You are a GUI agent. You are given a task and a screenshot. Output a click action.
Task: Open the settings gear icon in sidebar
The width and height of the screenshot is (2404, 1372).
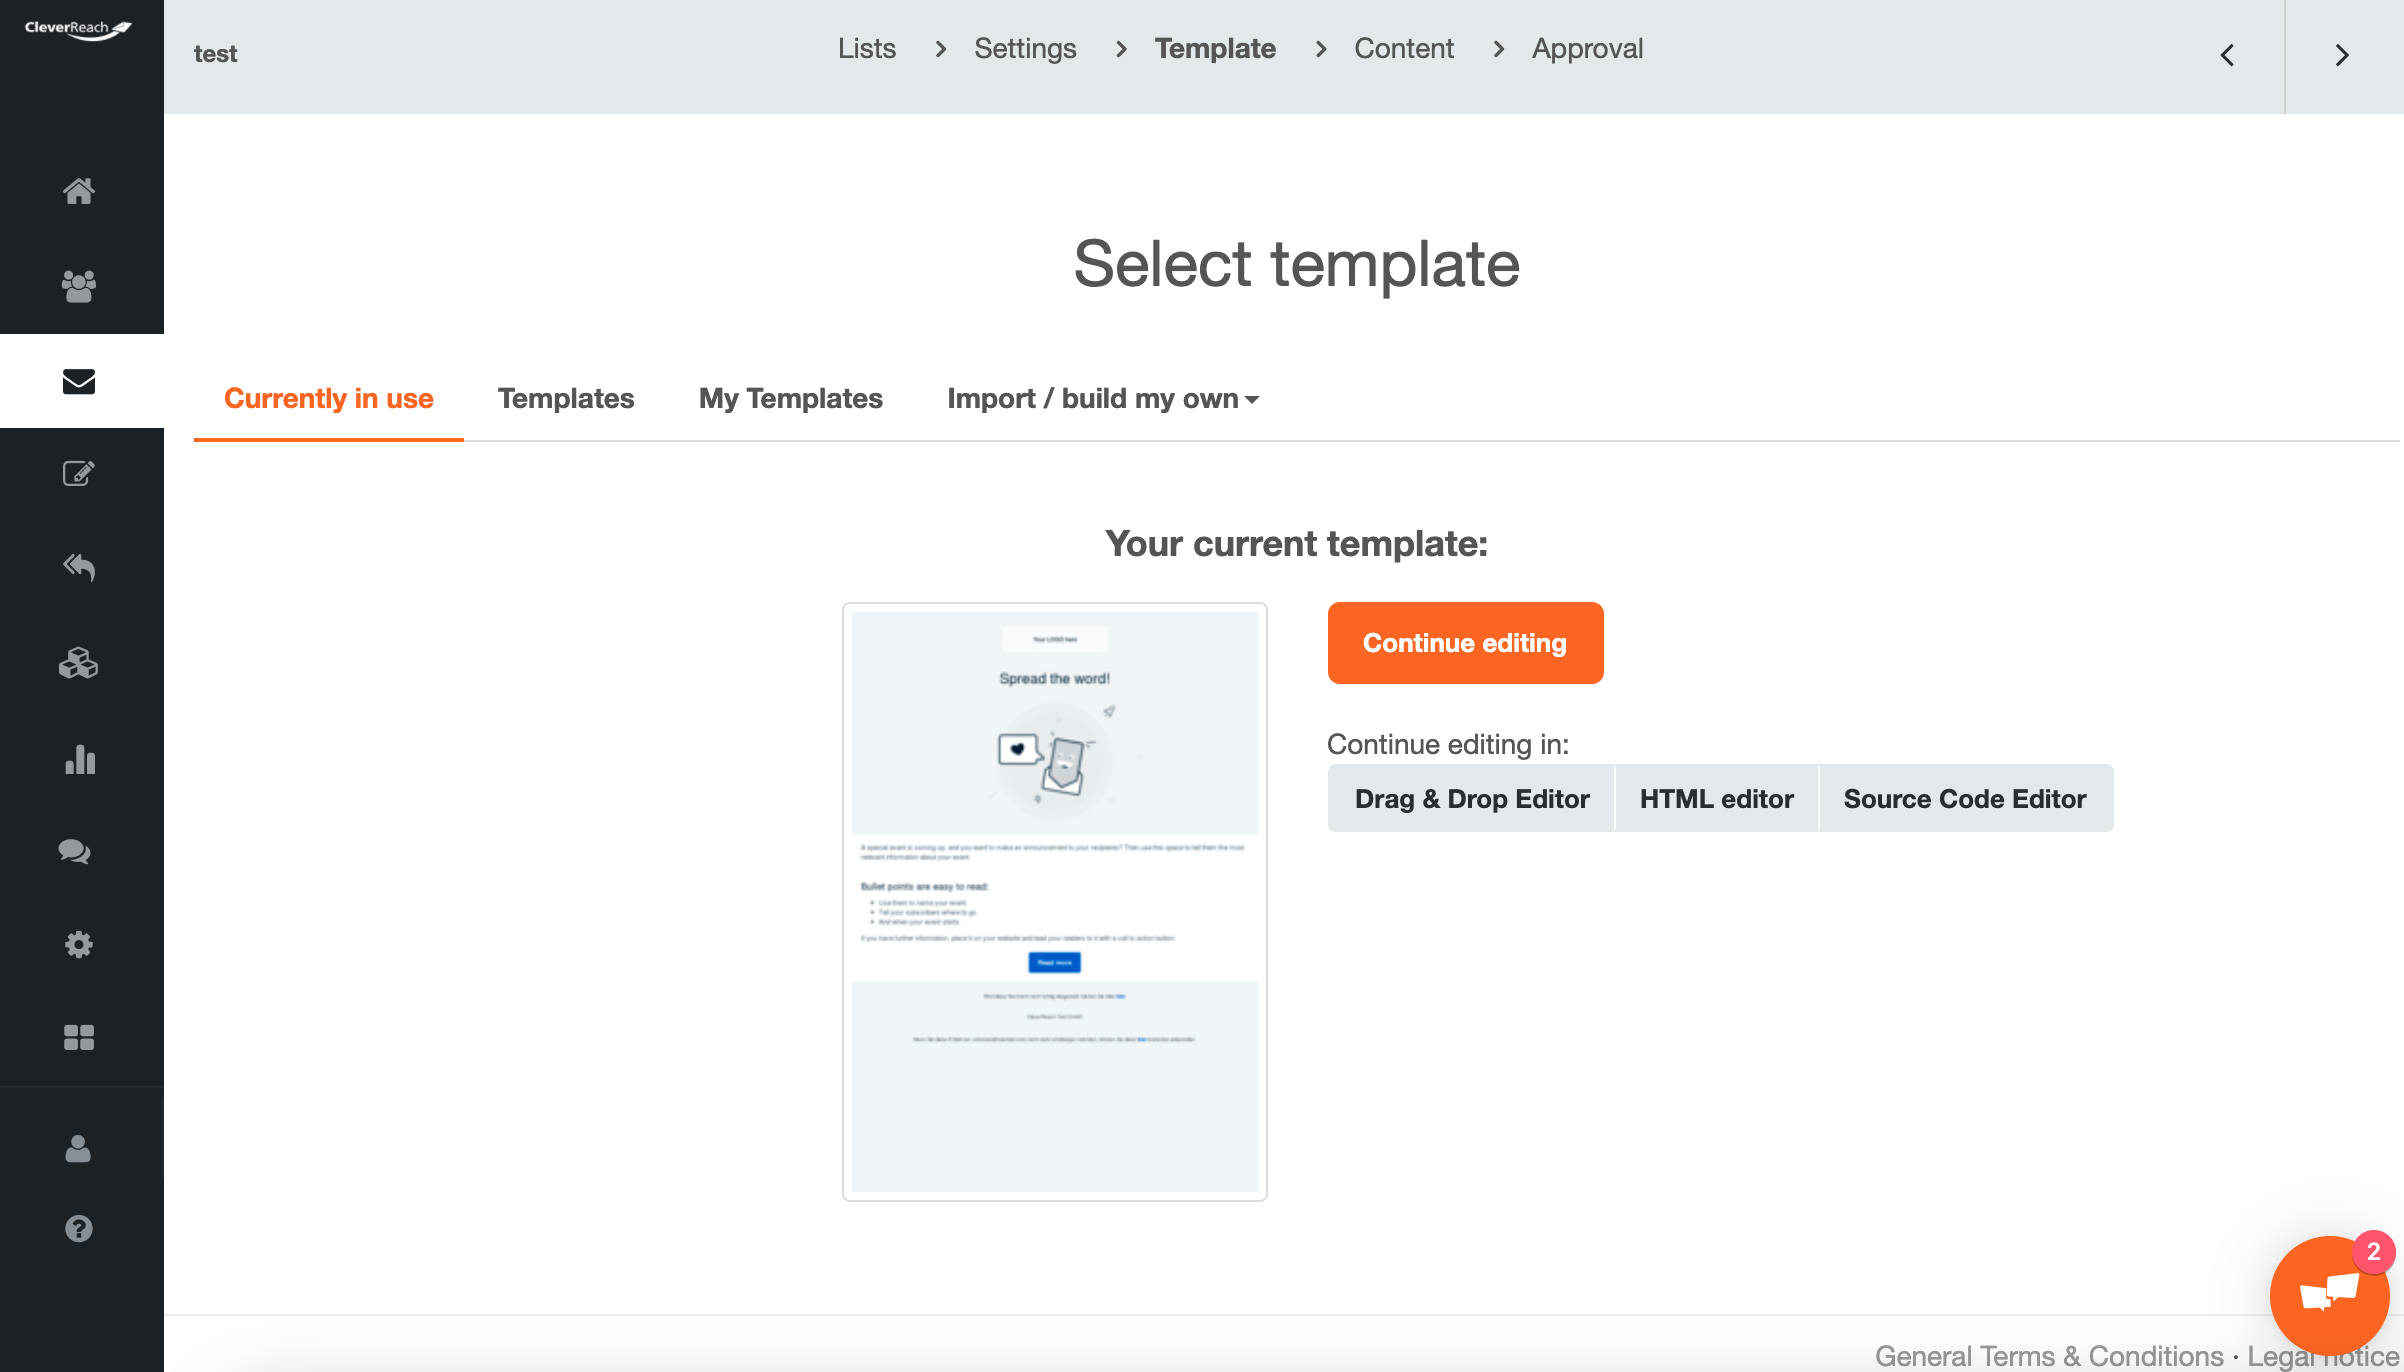point(79,945)
